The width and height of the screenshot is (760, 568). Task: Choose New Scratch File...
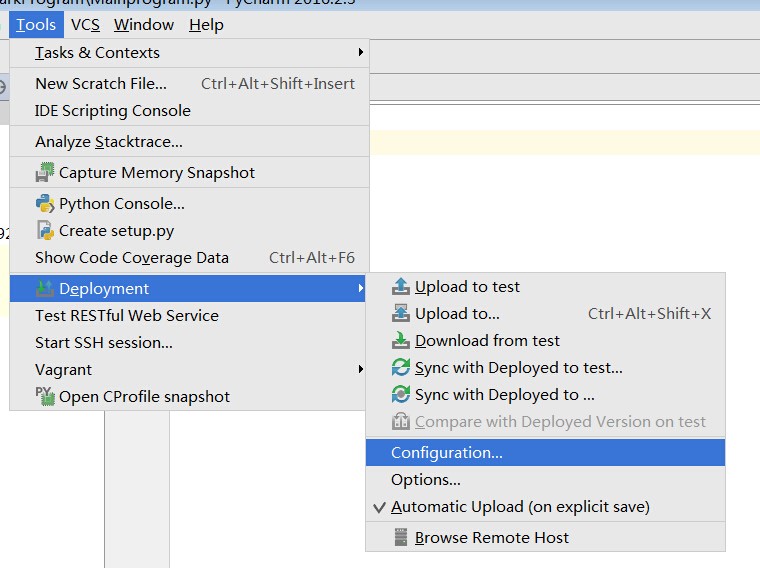[190, 83]
